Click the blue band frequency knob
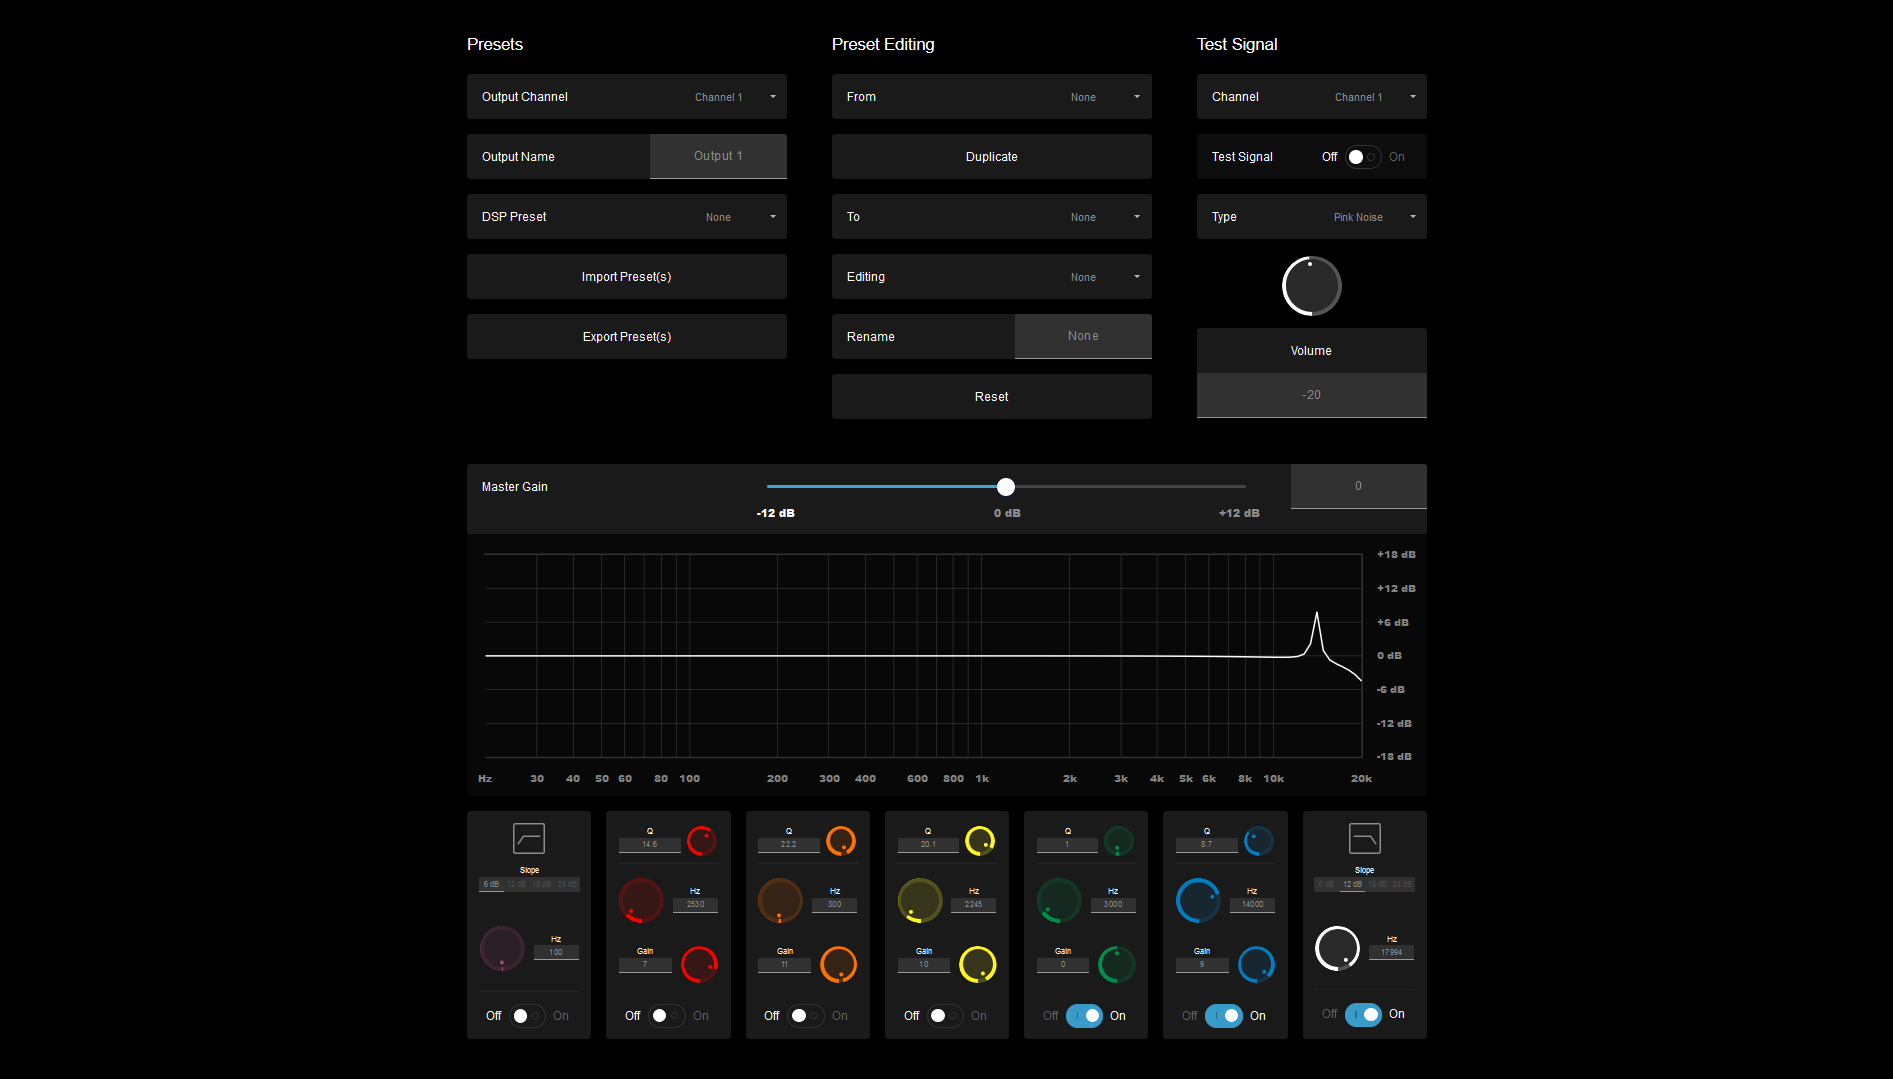This screenshot has width=1893, height=1079. pos(1198,901)
